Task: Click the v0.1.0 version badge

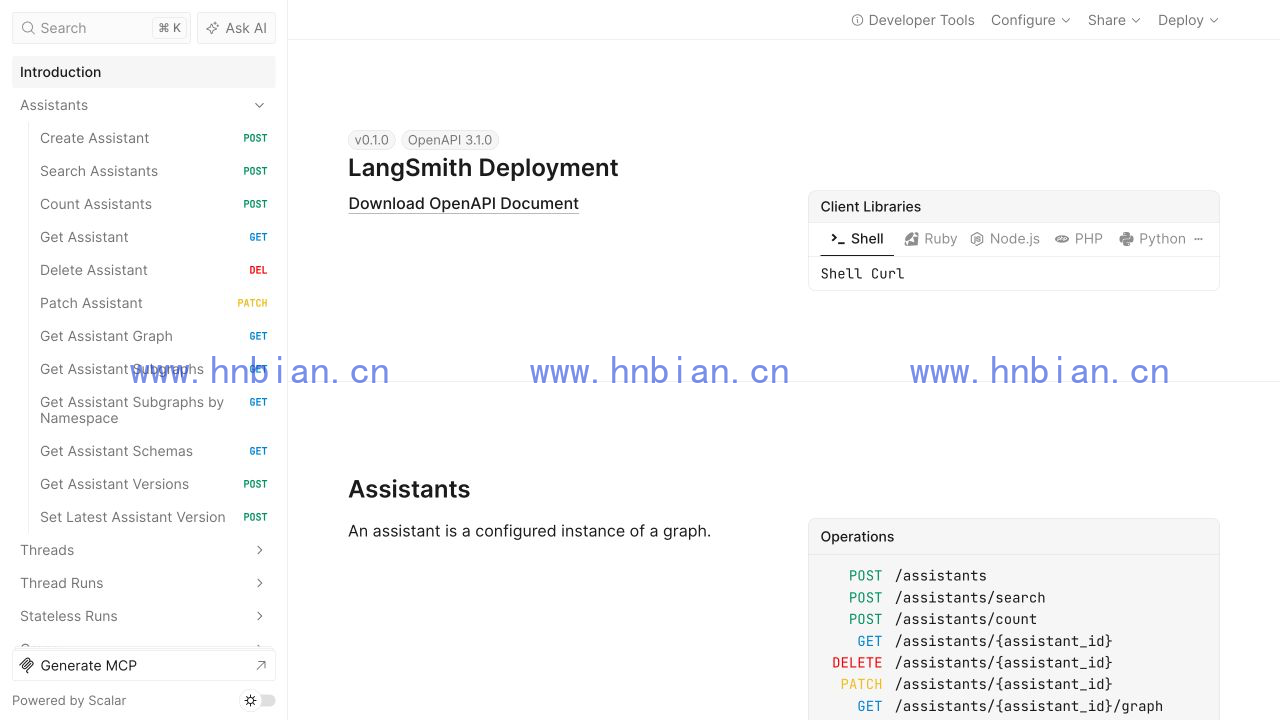Action: click(372, 140)
